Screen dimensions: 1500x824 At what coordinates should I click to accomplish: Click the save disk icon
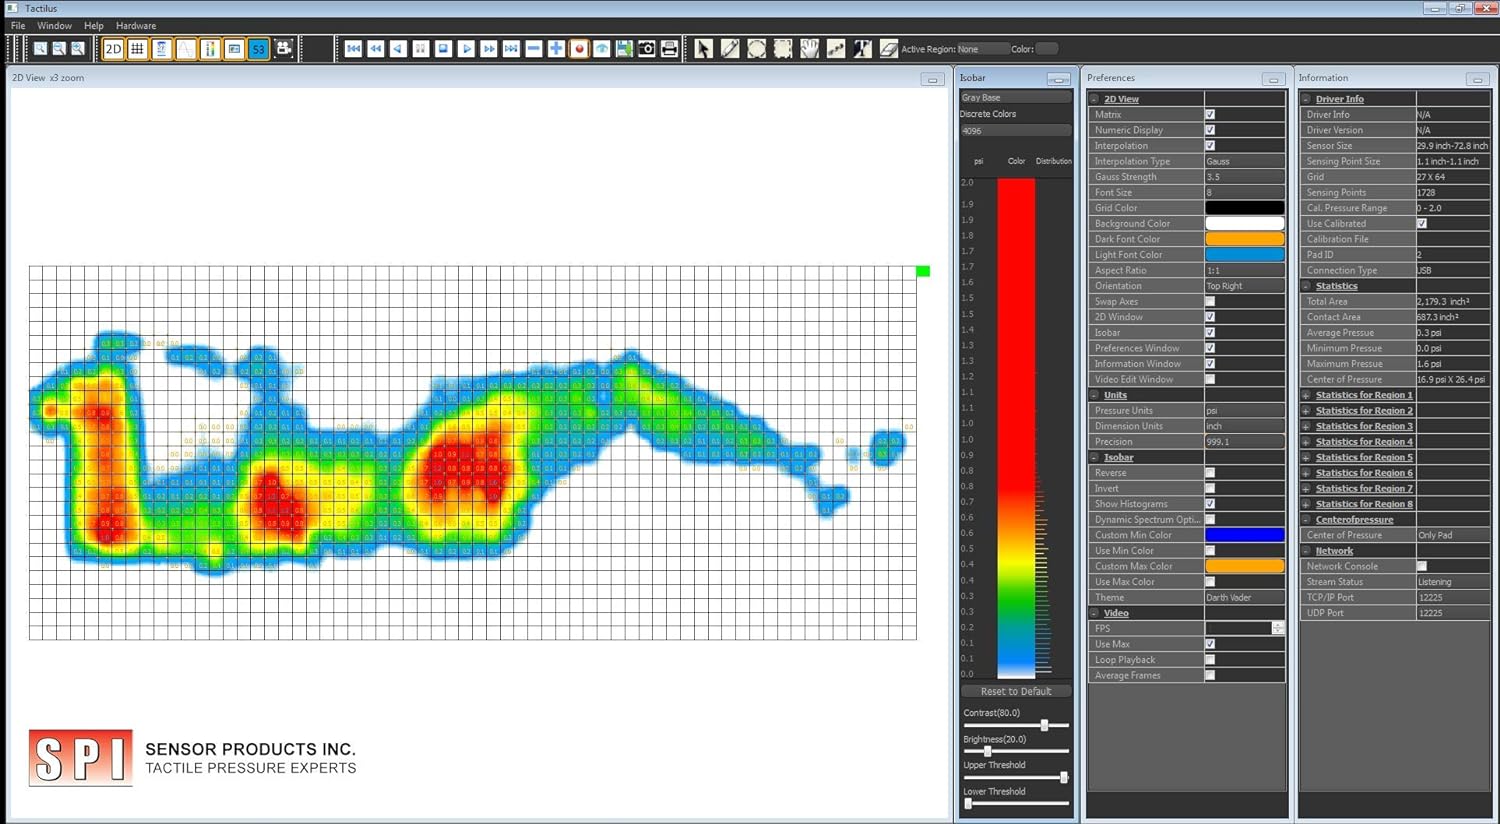click(624, 49)
